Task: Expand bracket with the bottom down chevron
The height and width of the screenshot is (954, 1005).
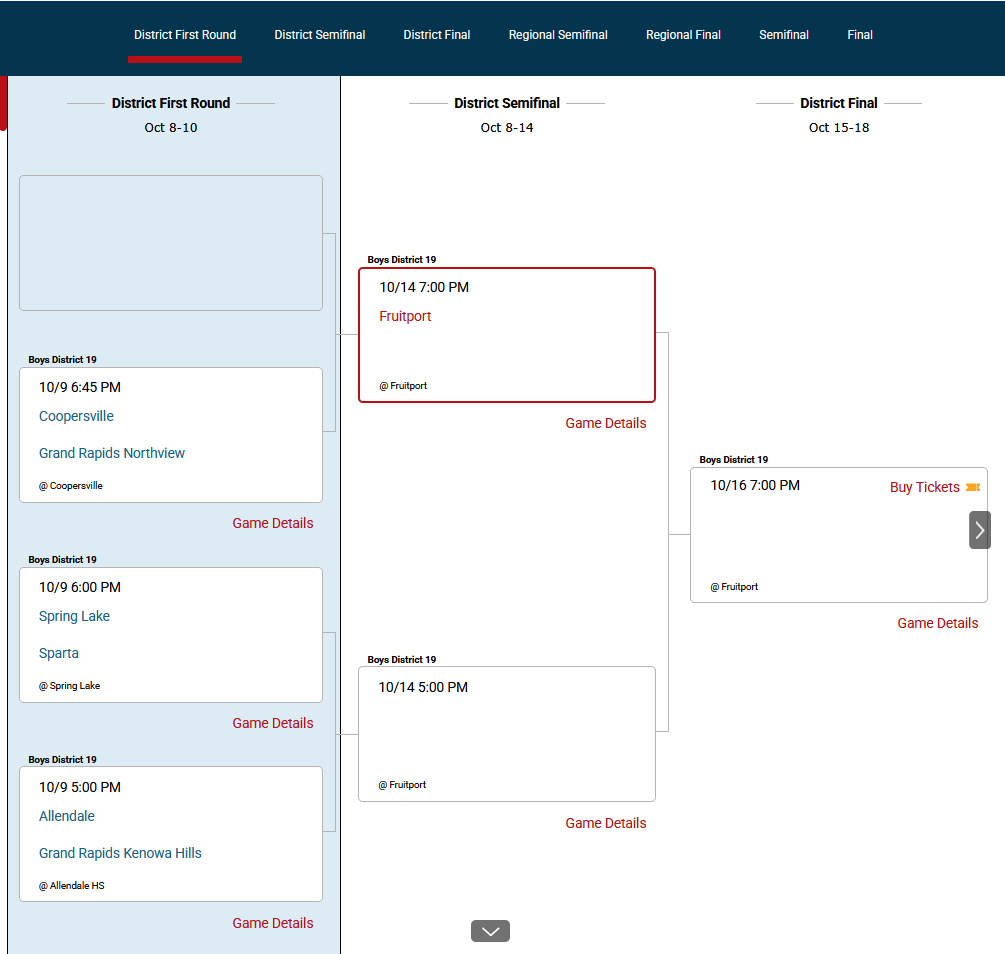Action: tap(490, 931)
